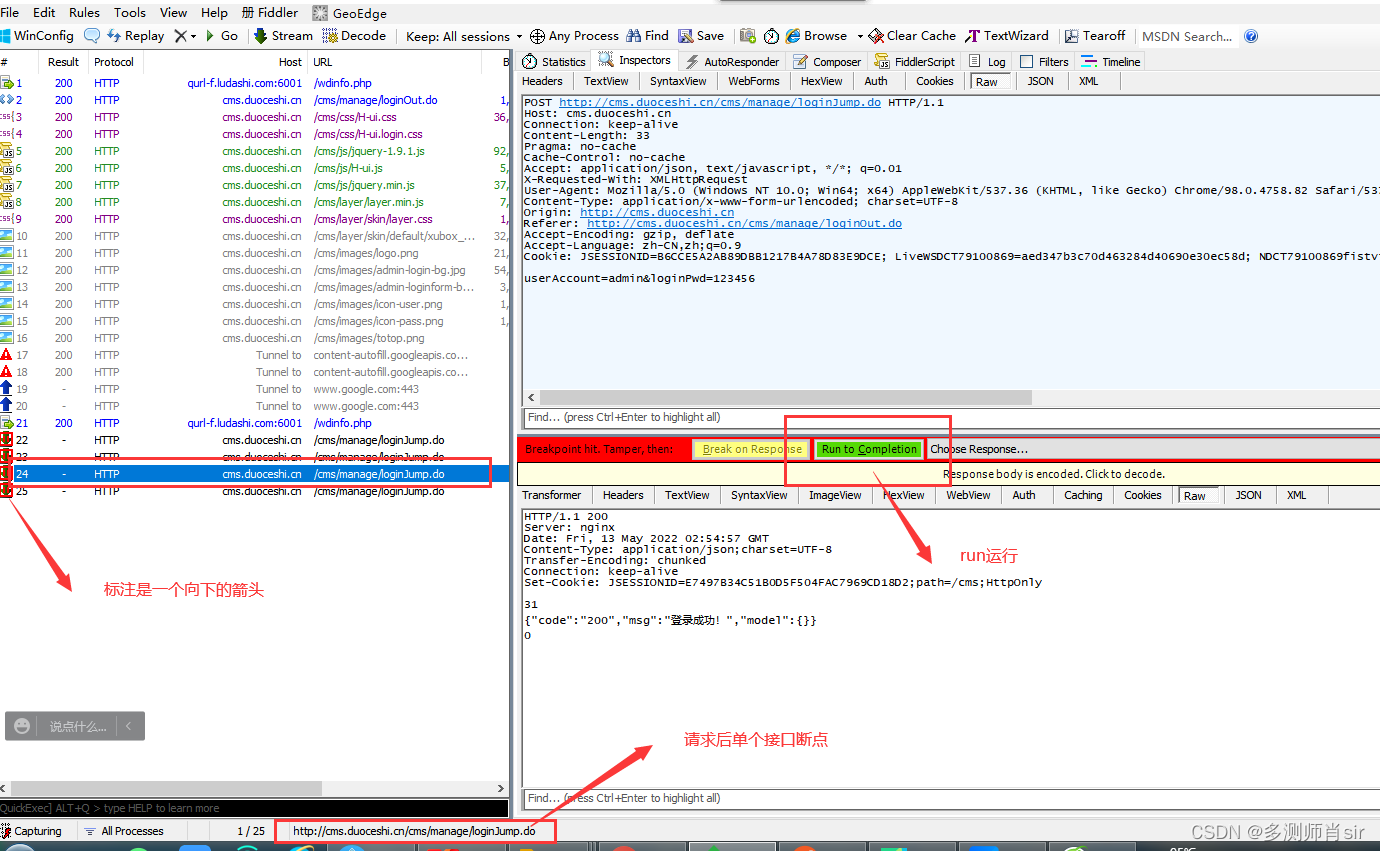
Task: Click the timer stopwatch icon
Action: 771,36
